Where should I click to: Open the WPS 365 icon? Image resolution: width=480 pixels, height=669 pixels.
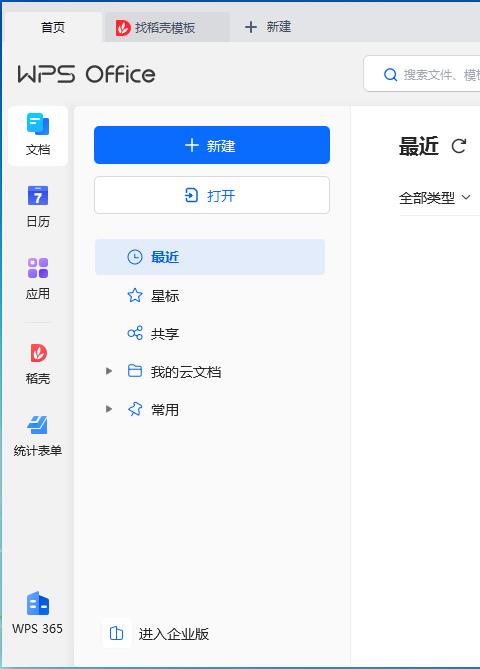click(x=38, y=604)
